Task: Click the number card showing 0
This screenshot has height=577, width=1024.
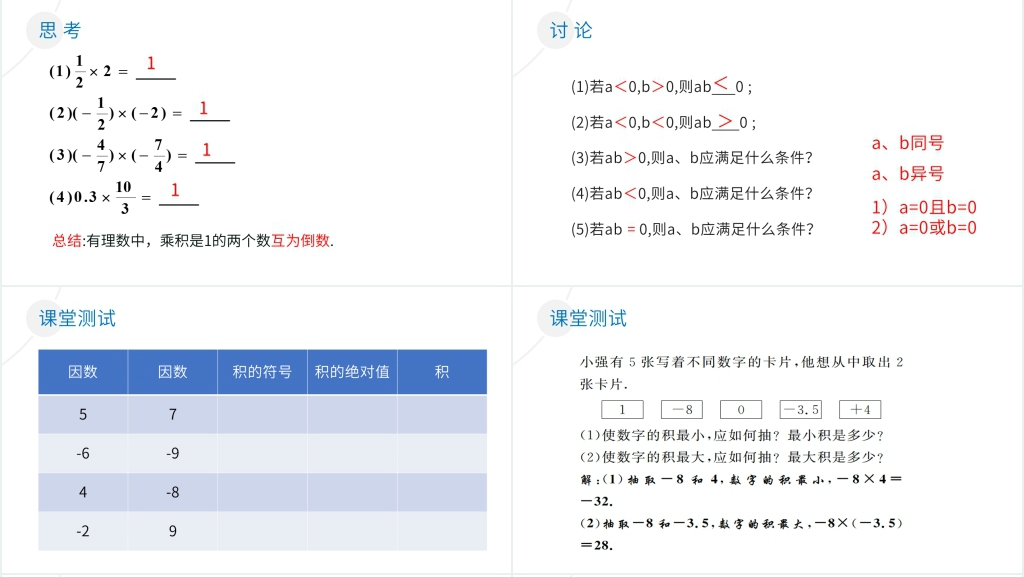Action: pyautogui.click(x=741, y=410)
